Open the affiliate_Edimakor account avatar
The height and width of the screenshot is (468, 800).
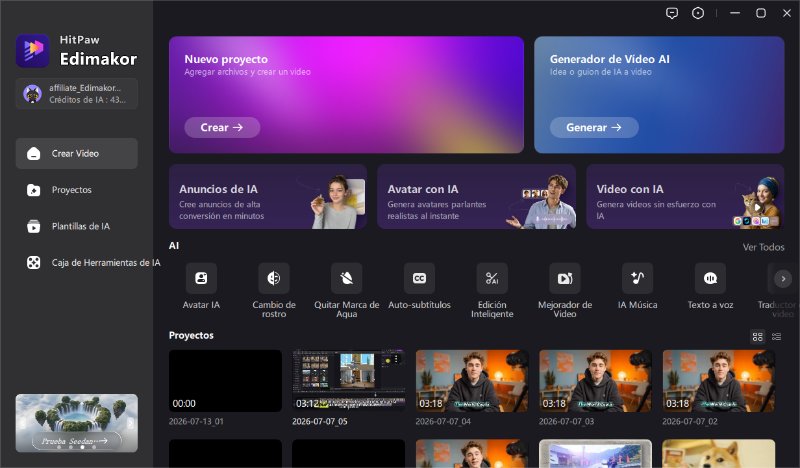[x=32, y=94]
